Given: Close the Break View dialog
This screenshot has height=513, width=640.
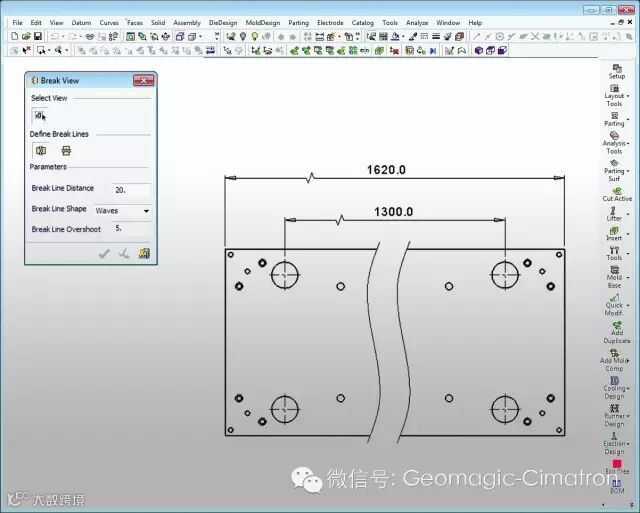Looking at the screenshot, I should point(144,80).
